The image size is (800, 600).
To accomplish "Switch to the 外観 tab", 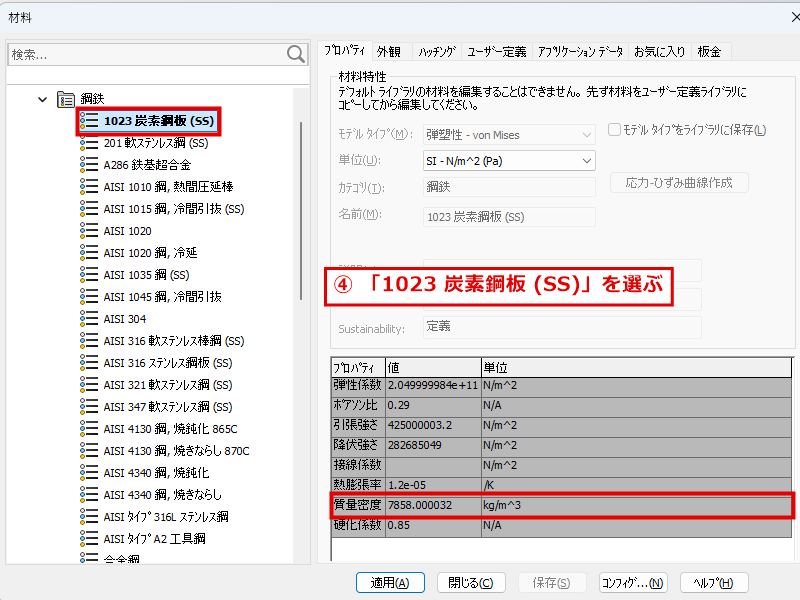I will click(x=389, y=52).
